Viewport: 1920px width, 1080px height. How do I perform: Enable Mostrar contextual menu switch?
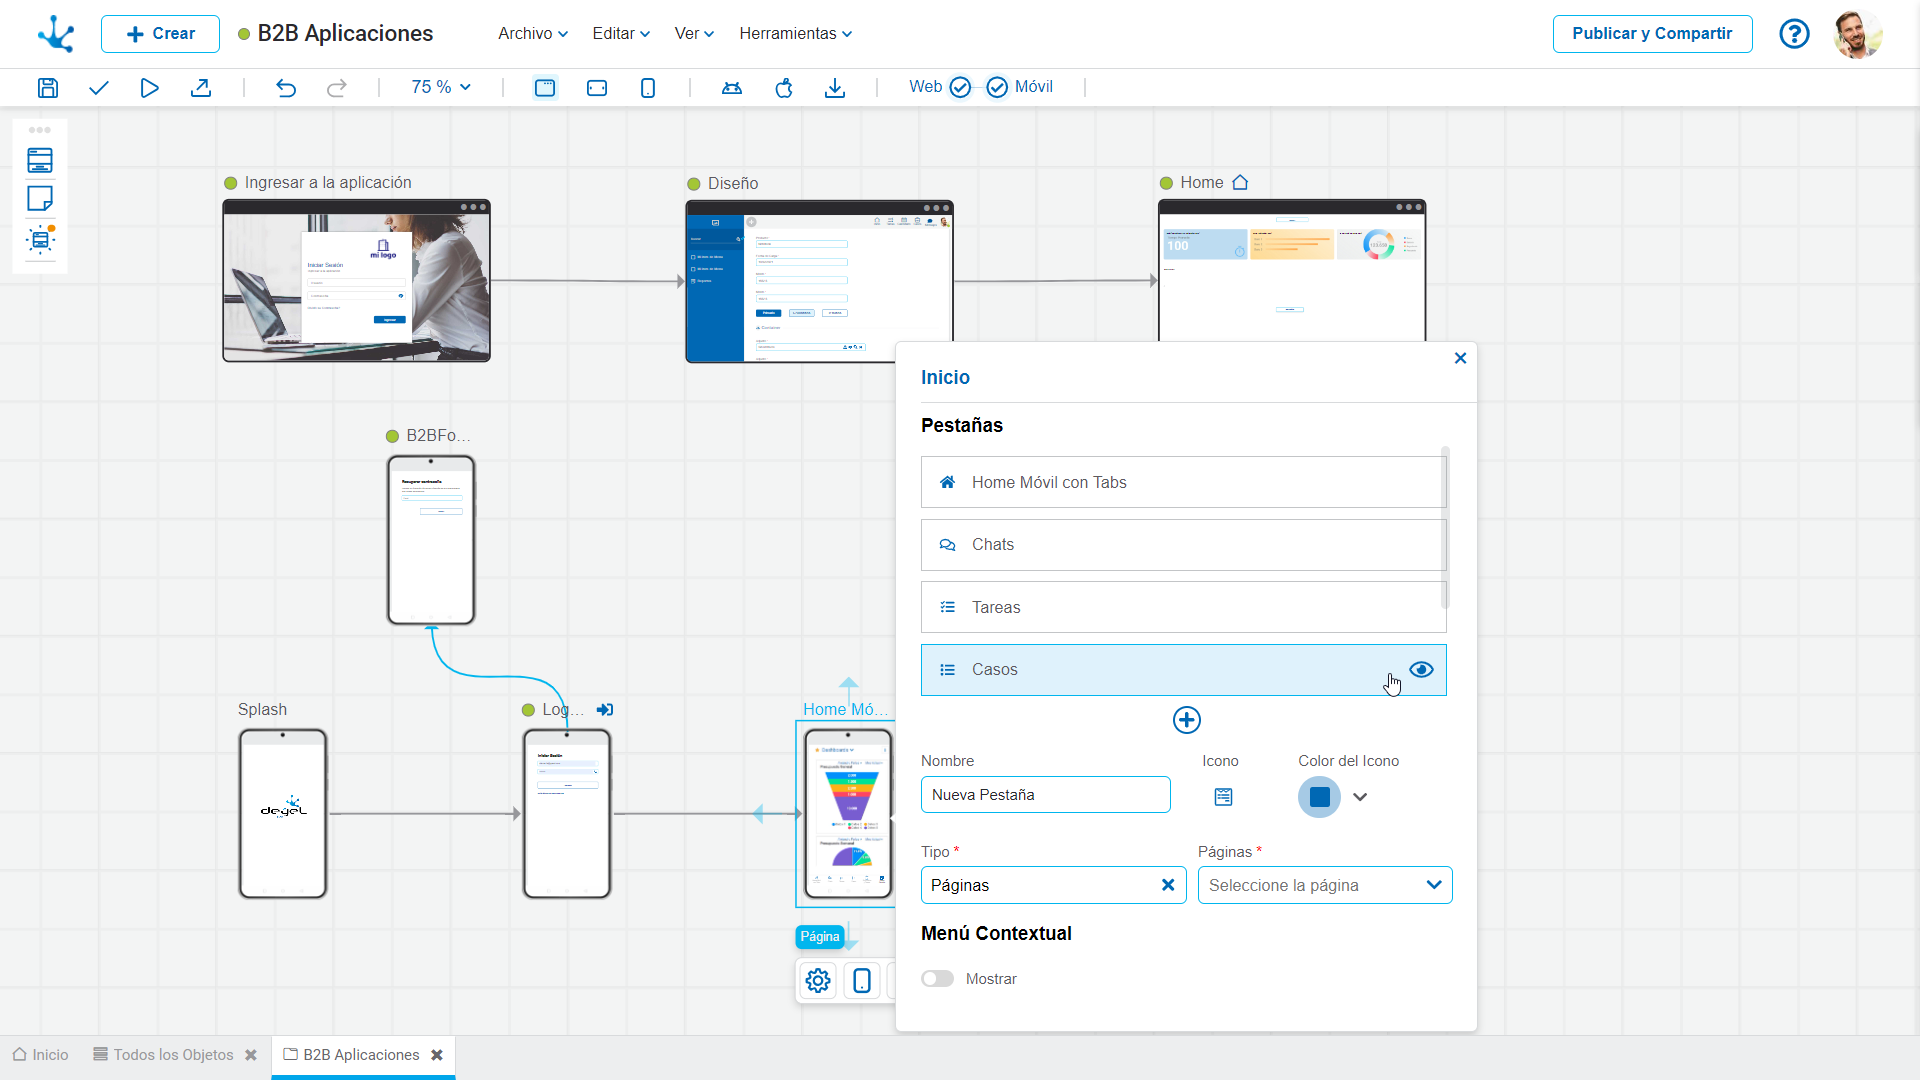(938, 979)
